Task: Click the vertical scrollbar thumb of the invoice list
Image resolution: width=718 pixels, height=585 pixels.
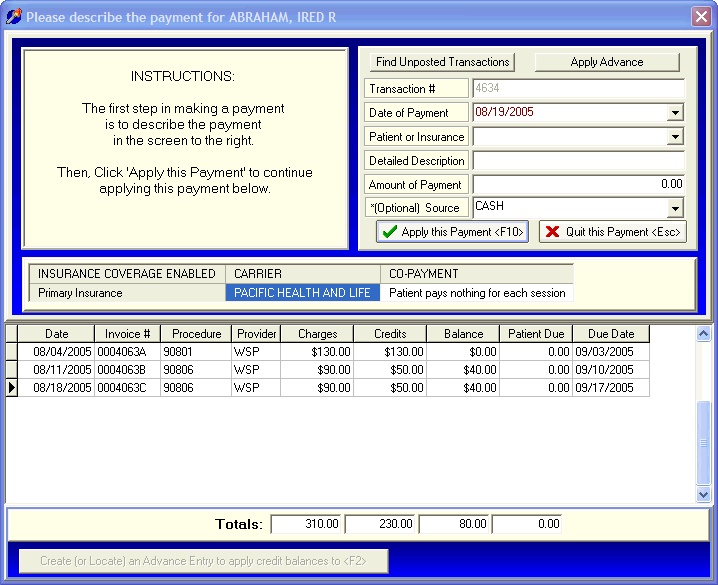Action: pyautogui.click(x=703, y=443)
